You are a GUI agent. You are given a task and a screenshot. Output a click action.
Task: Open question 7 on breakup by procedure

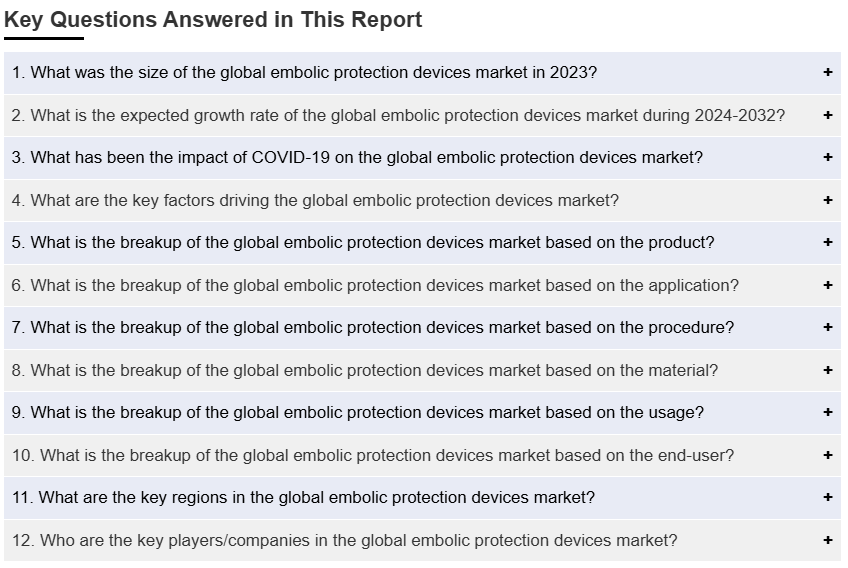372,328
